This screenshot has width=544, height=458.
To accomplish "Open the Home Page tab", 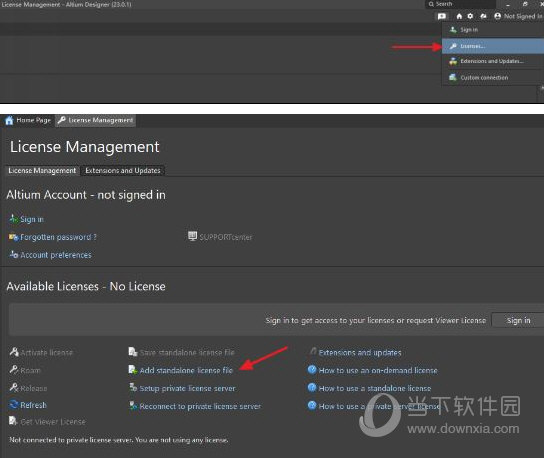I will click(28, 120).
